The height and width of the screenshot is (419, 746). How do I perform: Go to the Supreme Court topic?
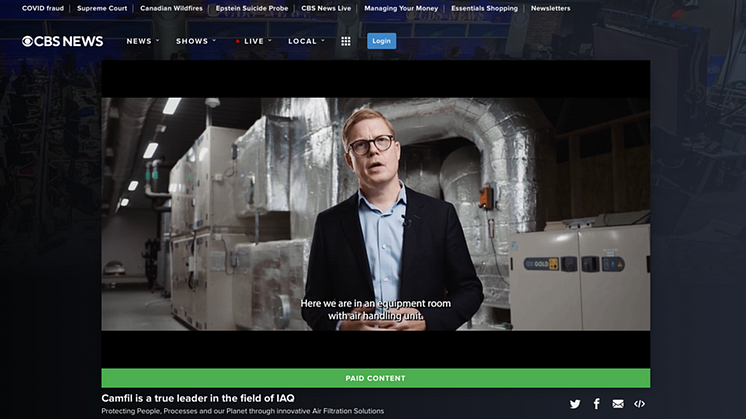(102, 8)
